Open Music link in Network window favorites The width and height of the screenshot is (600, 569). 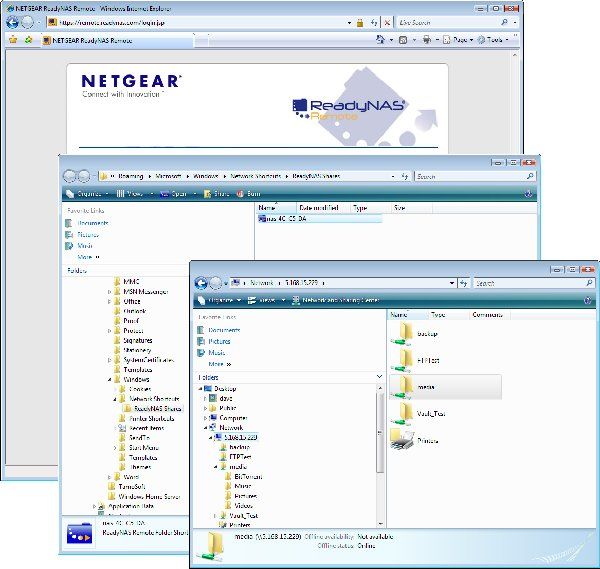[x=217, y=352]
